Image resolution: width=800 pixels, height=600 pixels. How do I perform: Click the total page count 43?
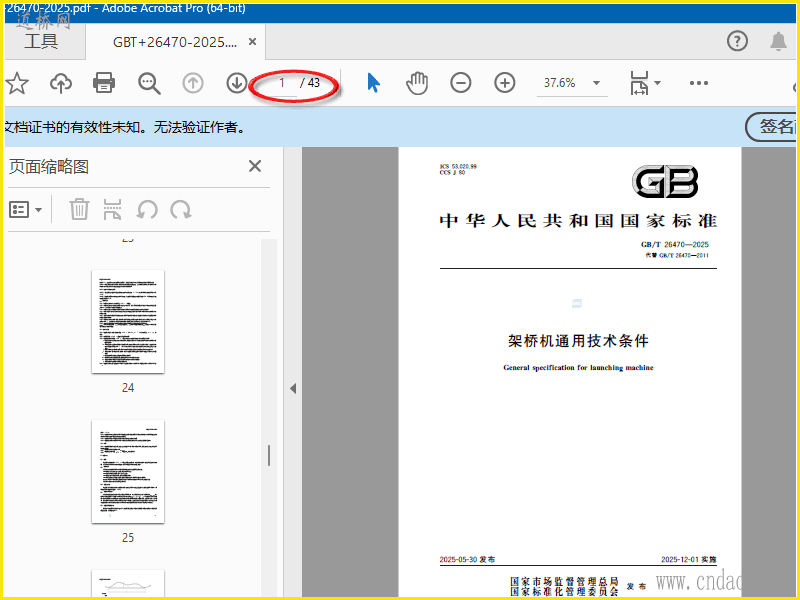(314, 83)
